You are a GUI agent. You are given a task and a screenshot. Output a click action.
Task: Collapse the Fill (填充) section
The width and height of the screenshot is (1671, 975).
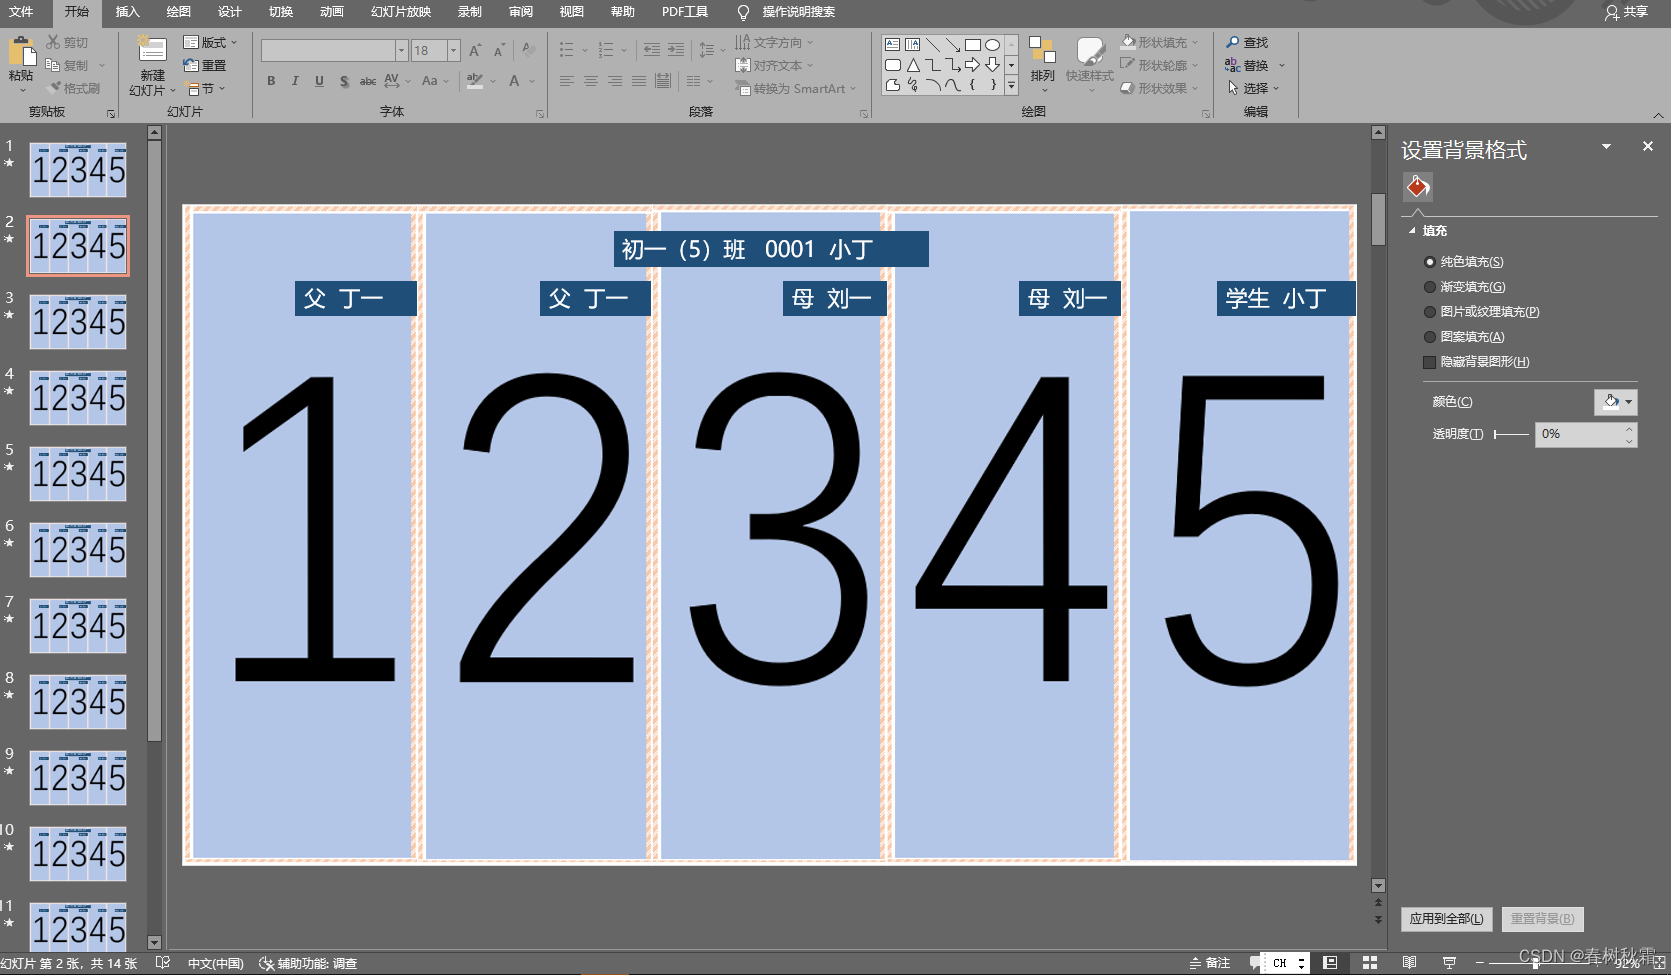tap(1412, 231)
